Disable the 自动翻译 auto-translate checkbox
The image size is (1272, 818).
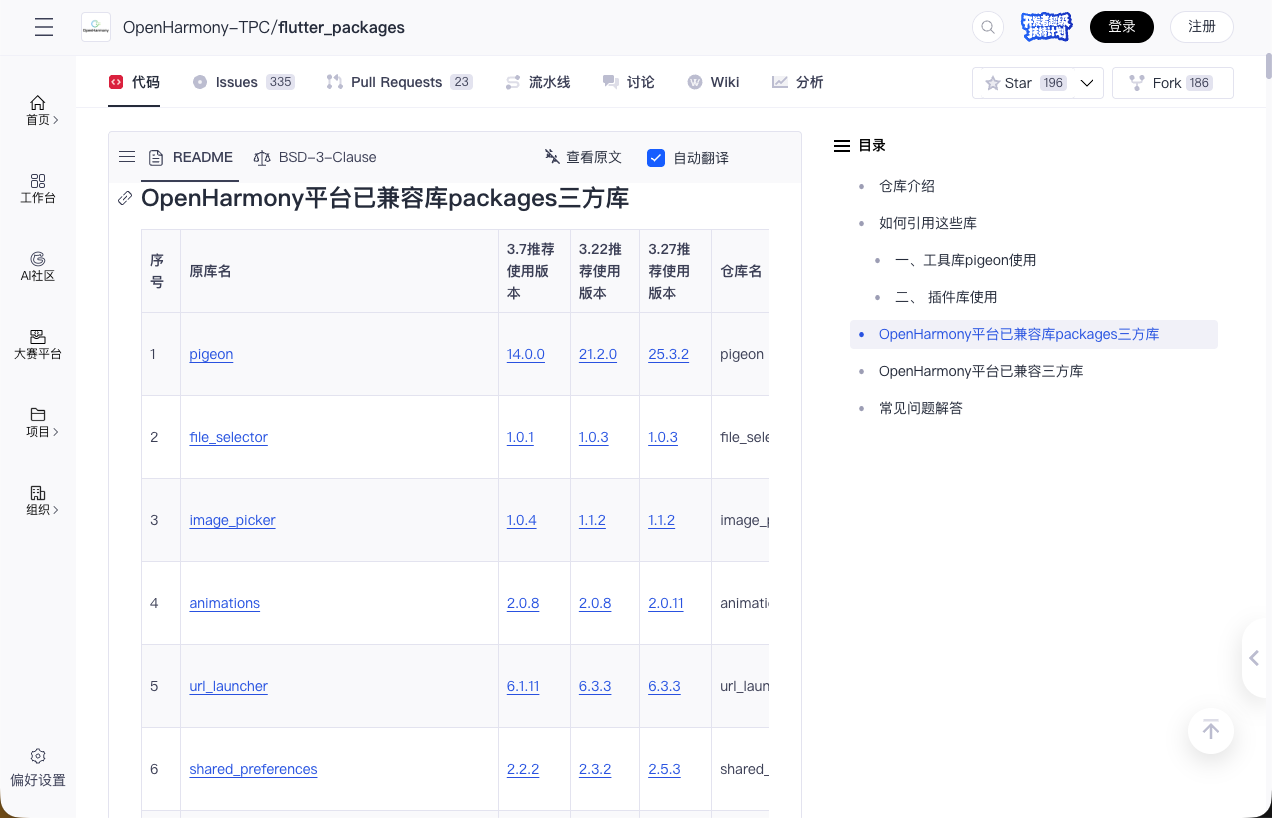click(x=656, y=157)
